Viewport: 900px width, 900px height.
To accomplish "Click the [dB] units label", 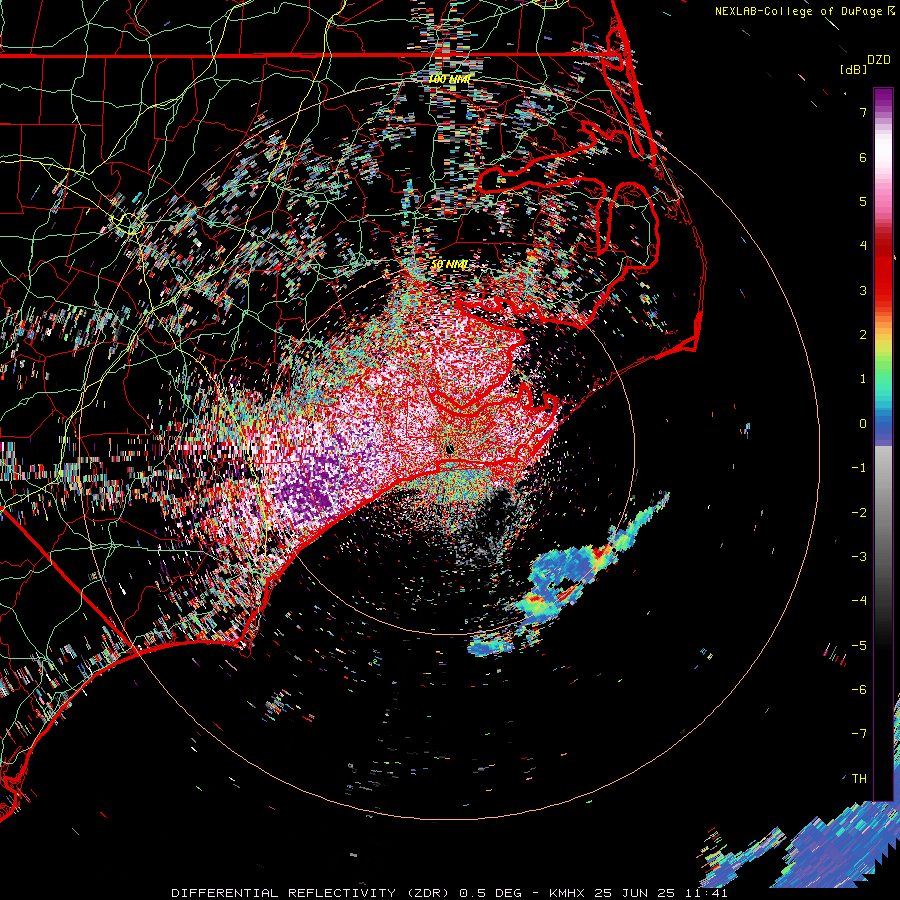I will coord(853,69).
